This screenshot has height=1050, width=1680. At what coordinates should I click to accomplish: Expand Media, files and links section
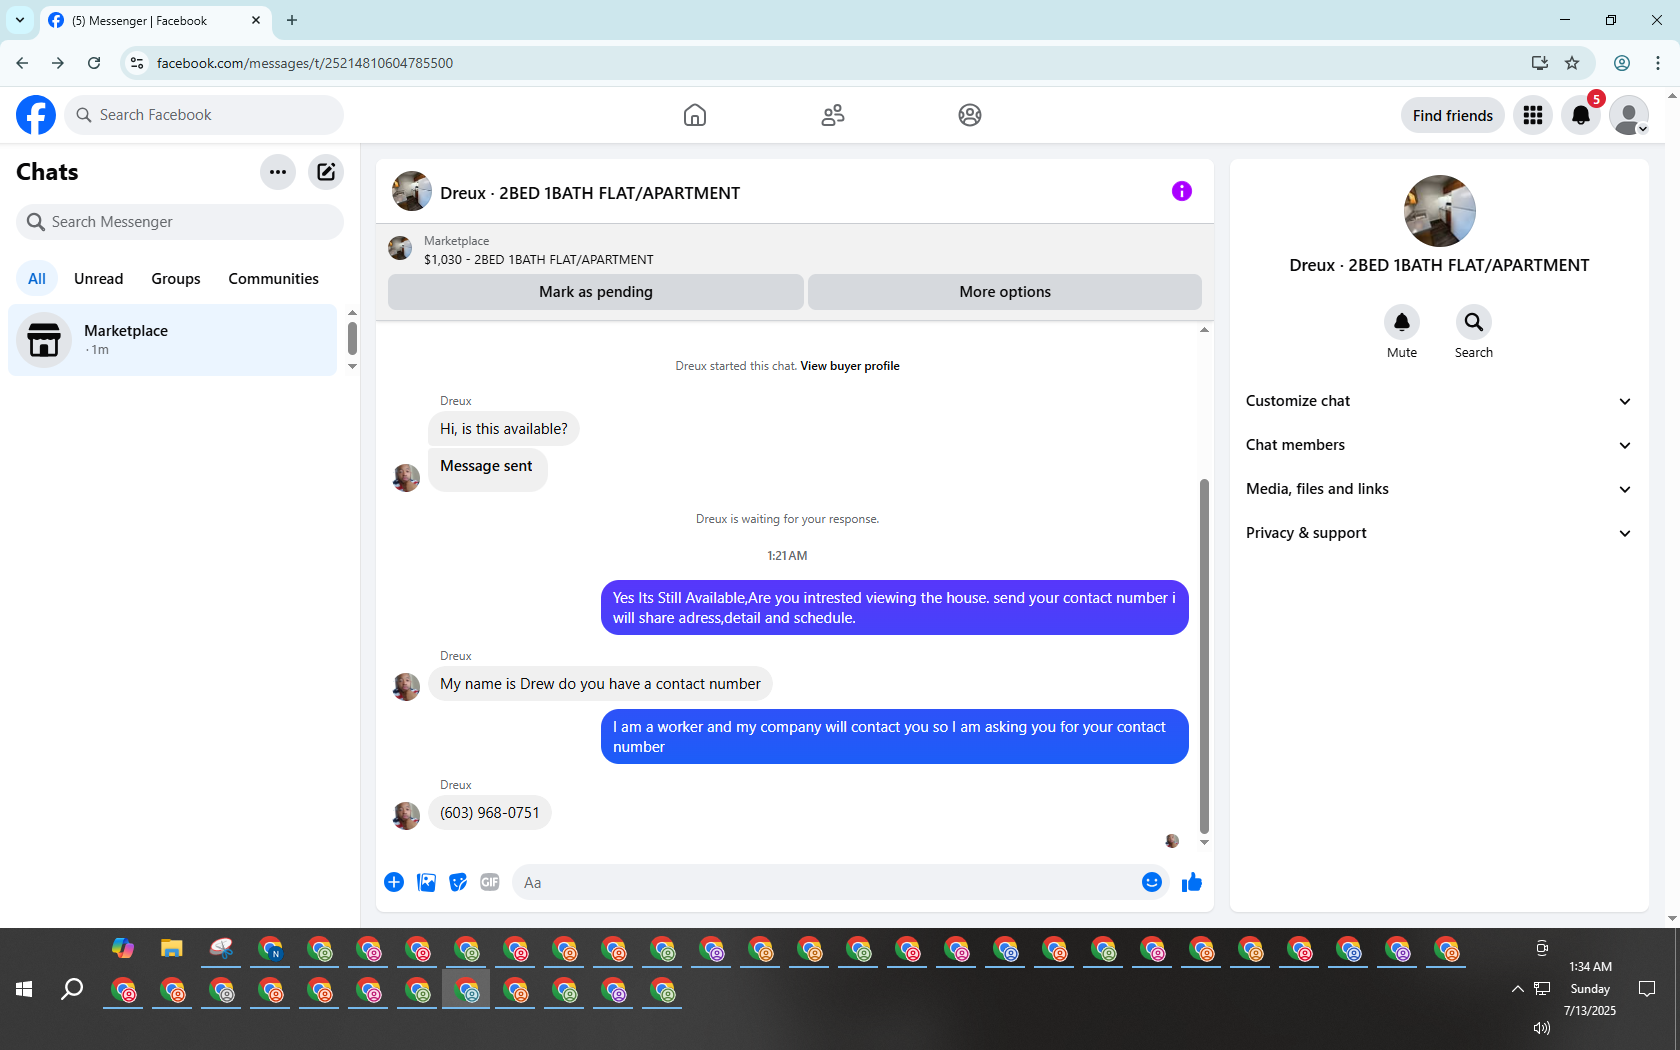(x=1439, y=489)
